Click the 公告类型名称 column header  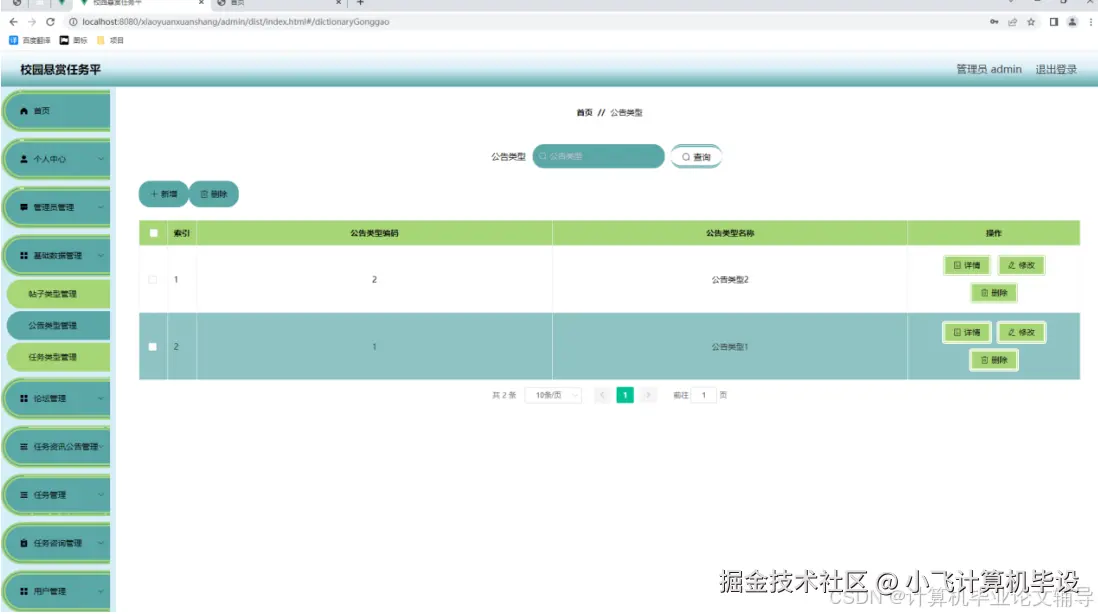(x=730, y=233)
